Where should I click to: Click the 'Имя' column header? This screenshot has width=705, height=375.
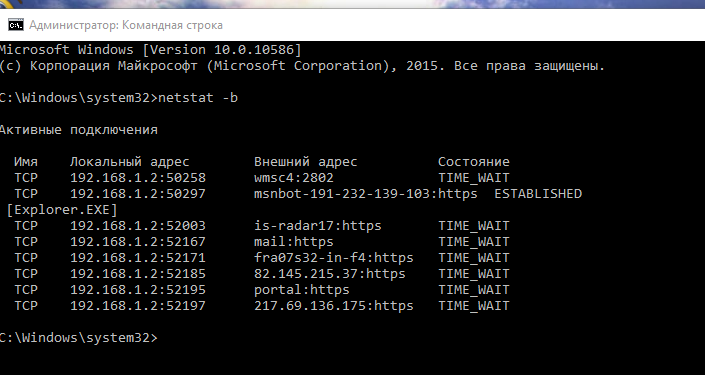coord(26,161)
